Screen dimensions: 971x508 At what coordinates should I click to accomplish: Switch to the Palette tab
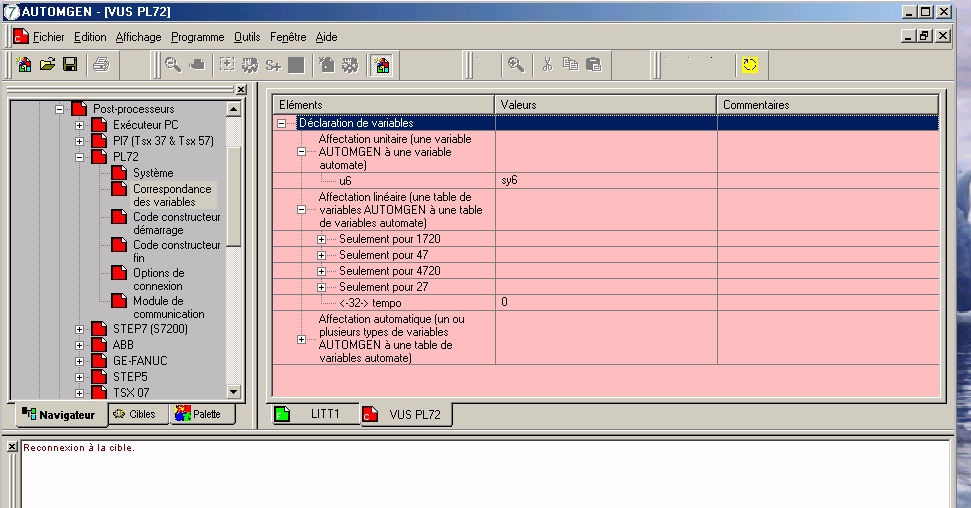198,414
